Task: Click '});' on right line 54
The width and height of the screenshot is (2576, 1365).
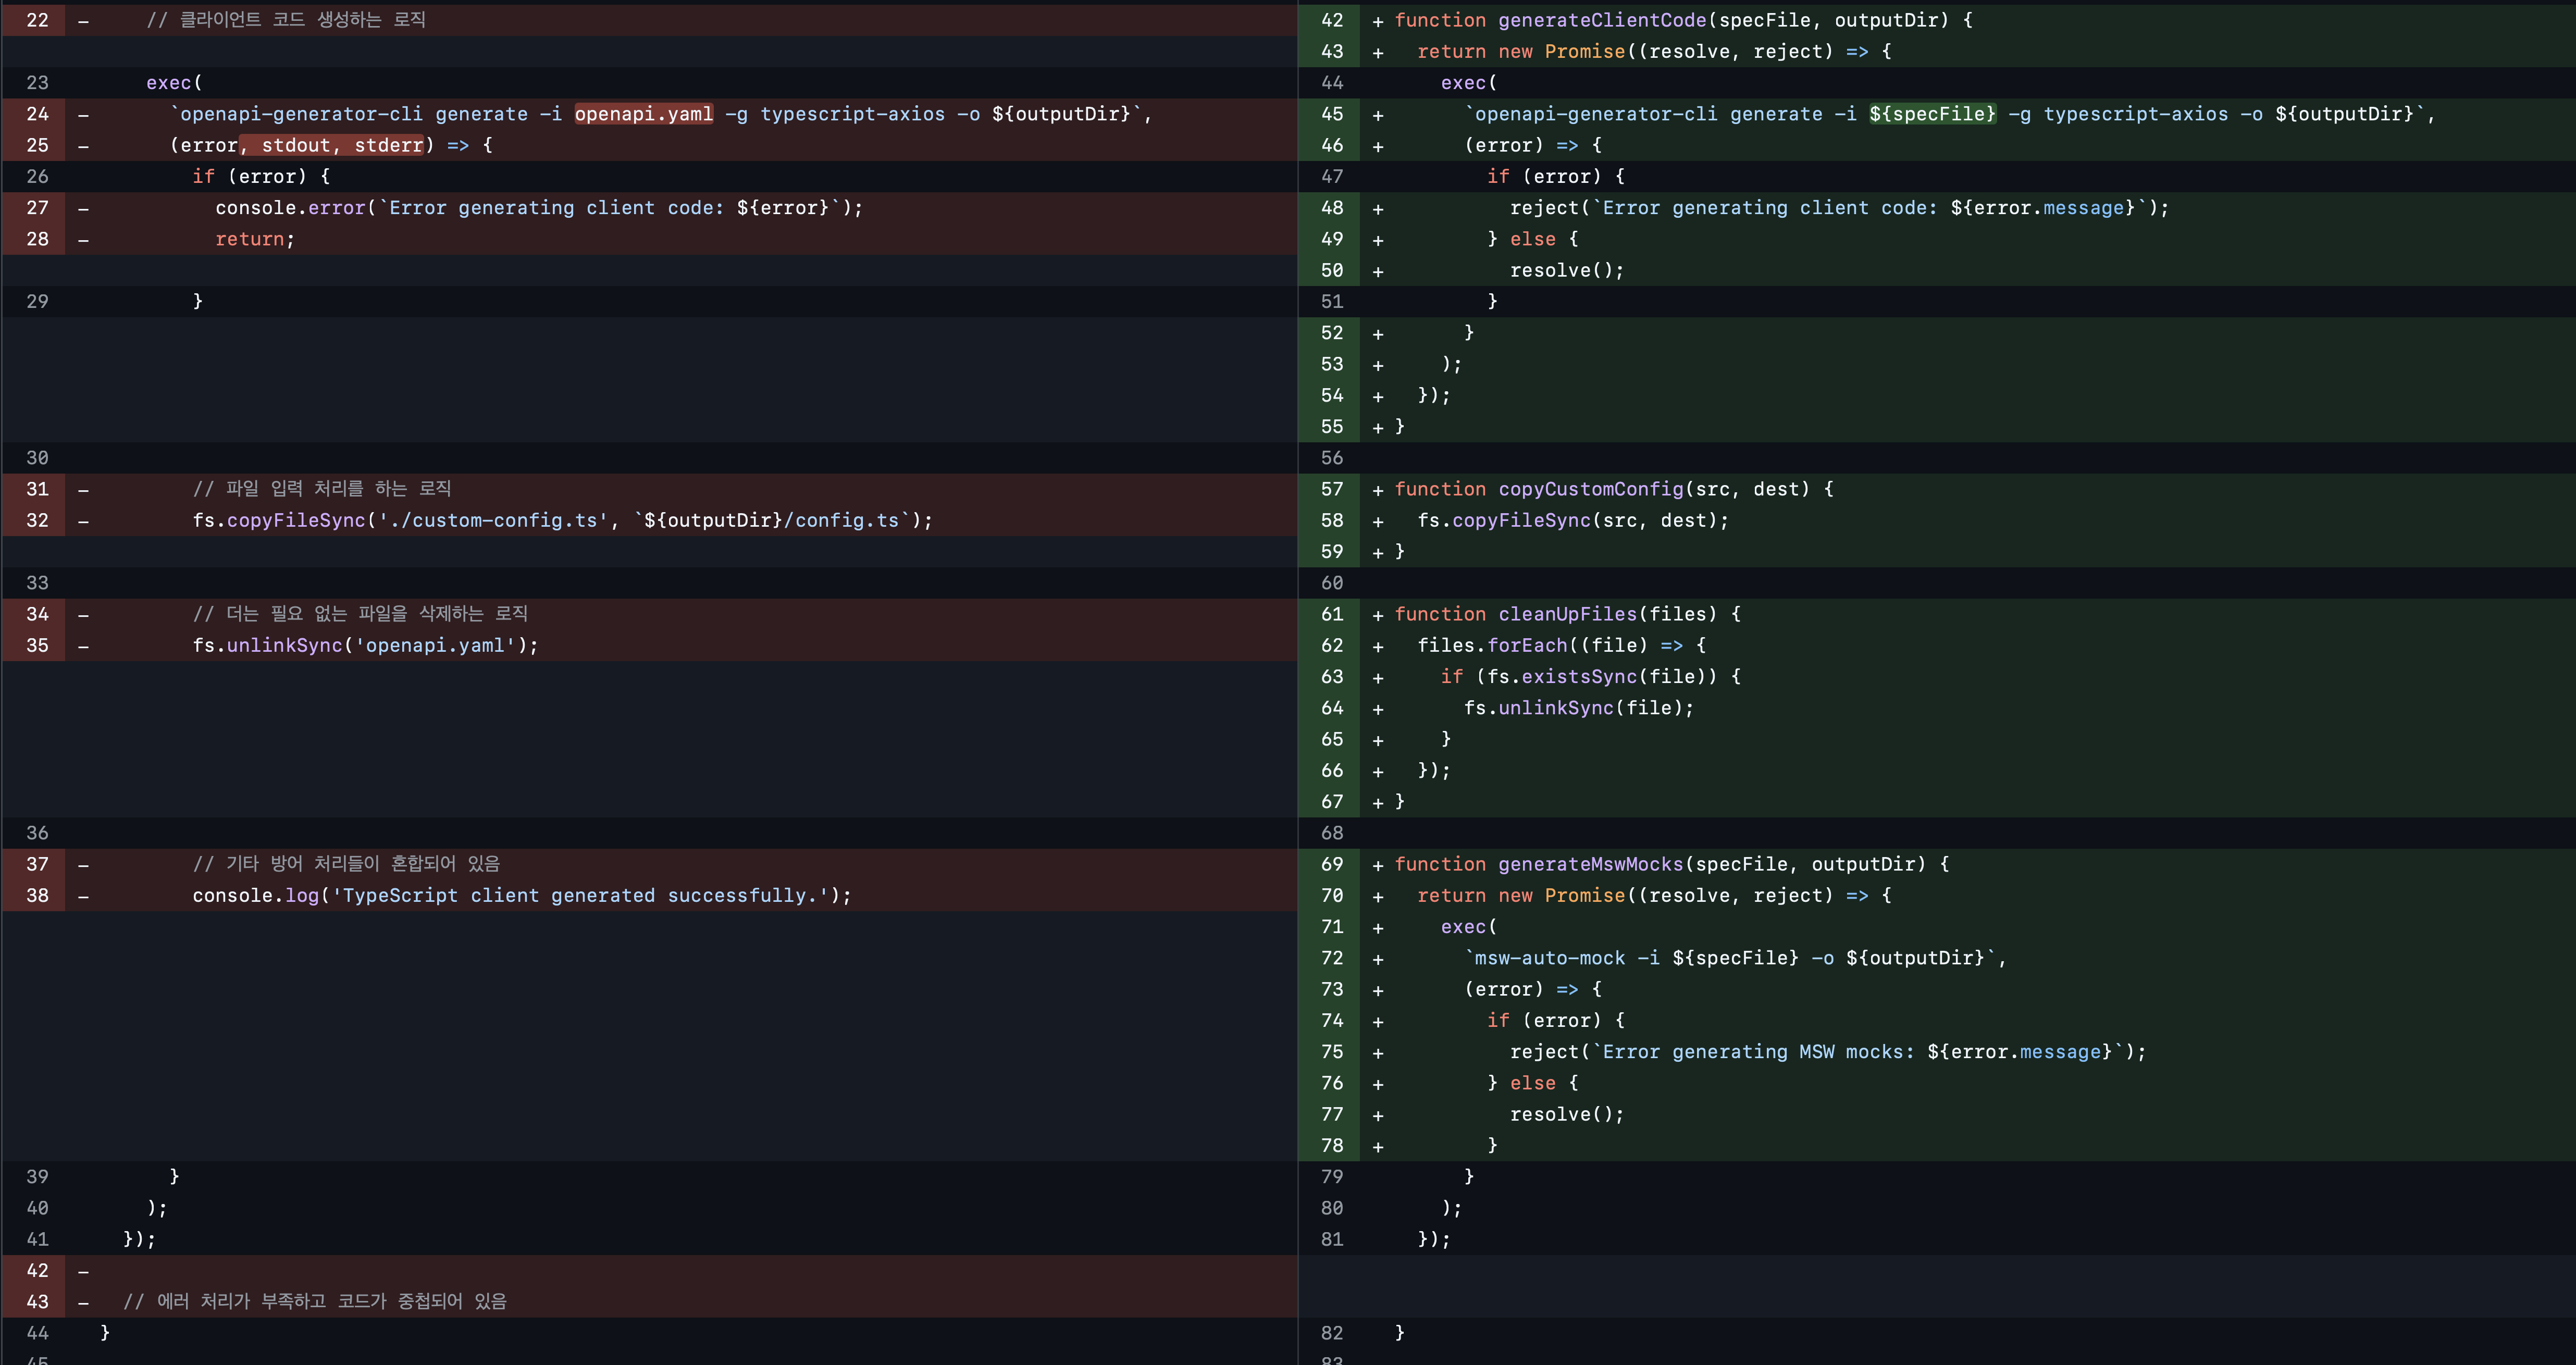Action: (1434, 395)
